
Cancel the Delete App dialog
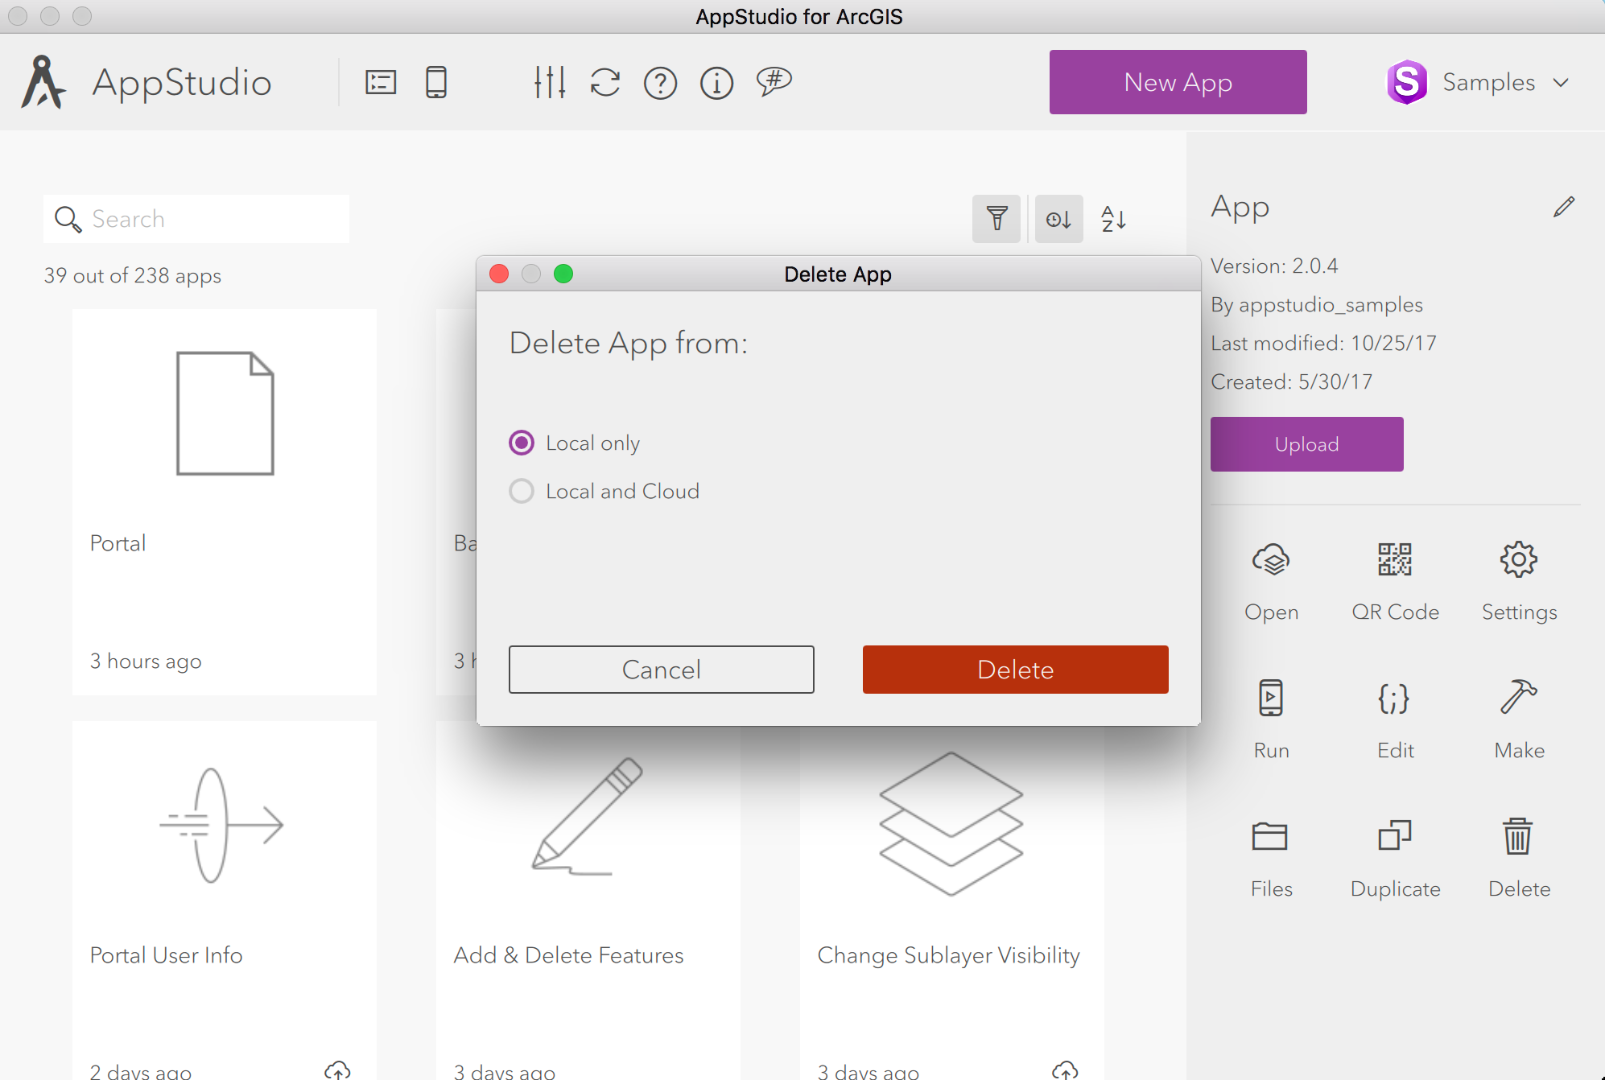(x=661, y=669)
